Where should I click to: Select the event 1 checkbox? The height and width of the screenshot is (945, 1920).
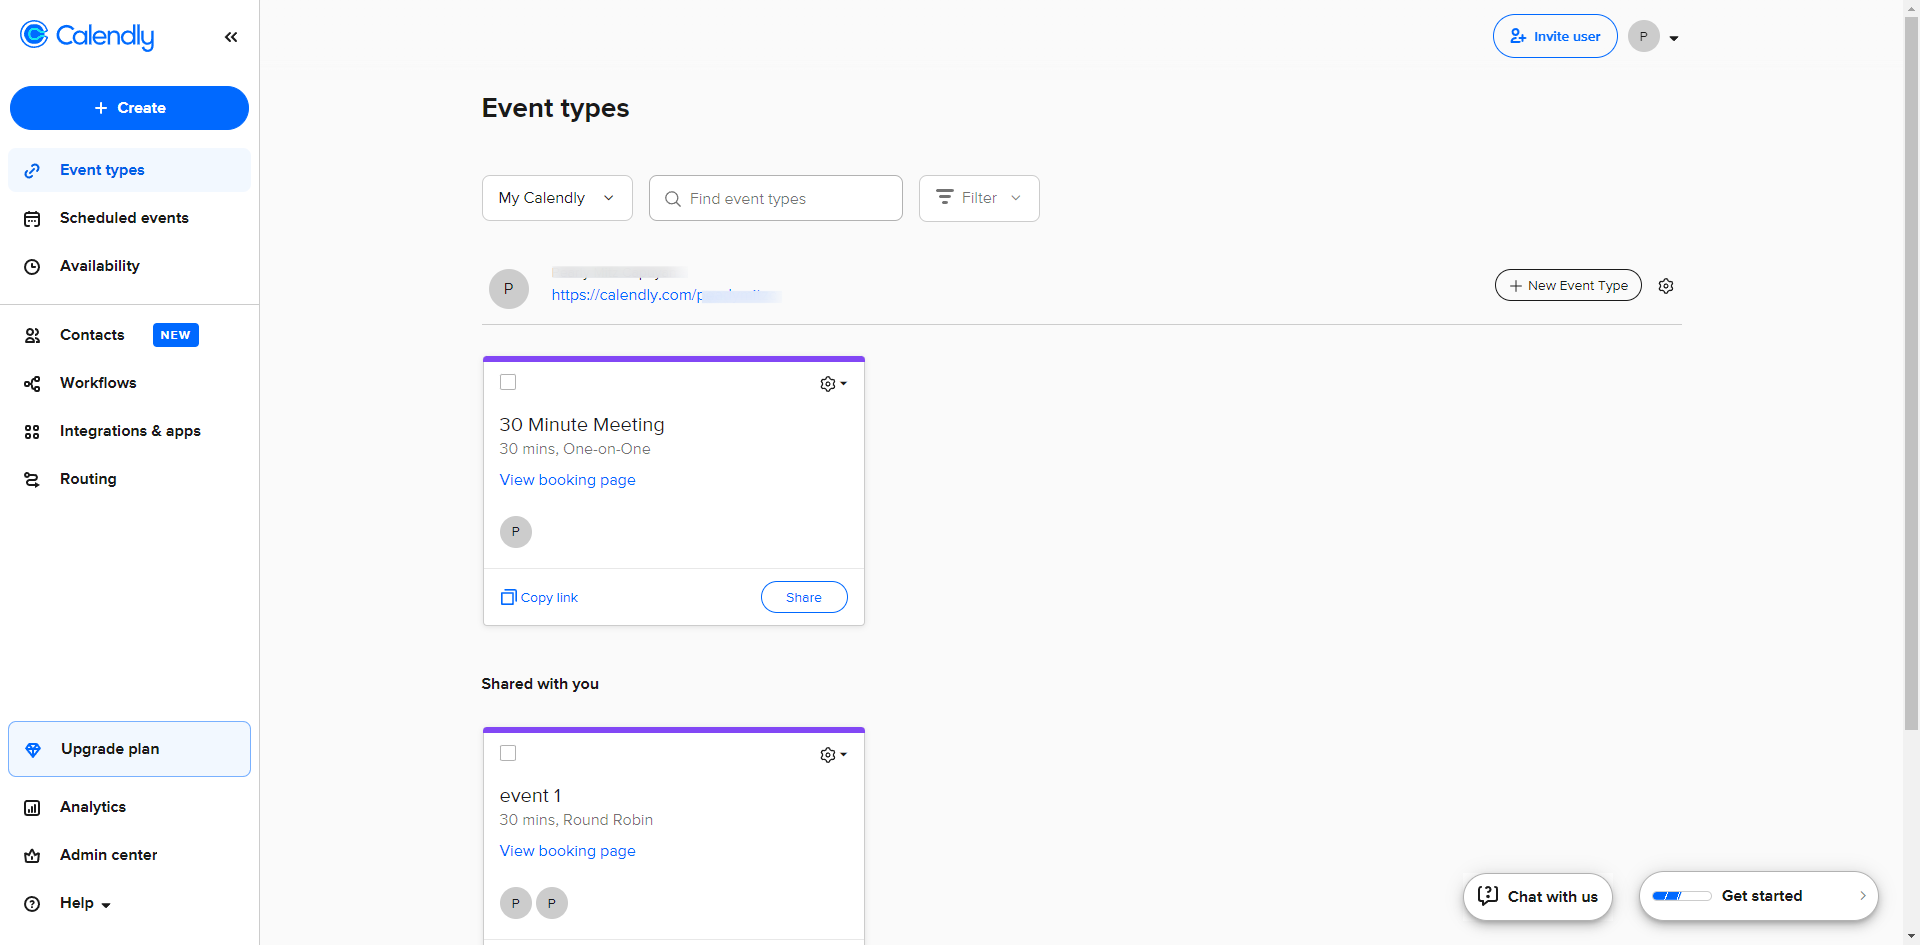point(508,753)
